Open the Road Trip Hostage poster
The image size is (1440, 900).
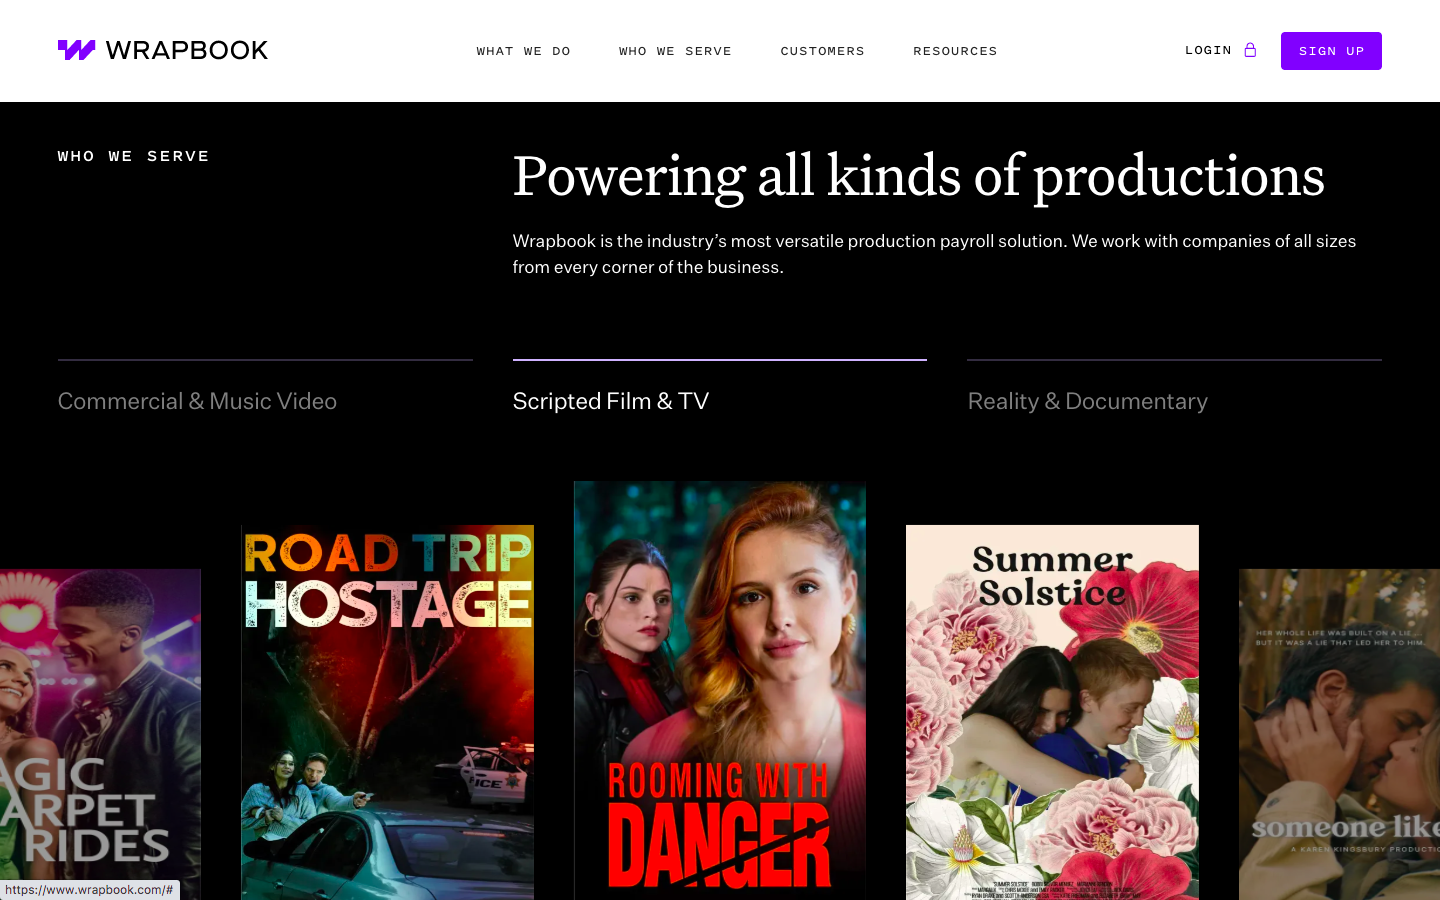click(387, 712)
